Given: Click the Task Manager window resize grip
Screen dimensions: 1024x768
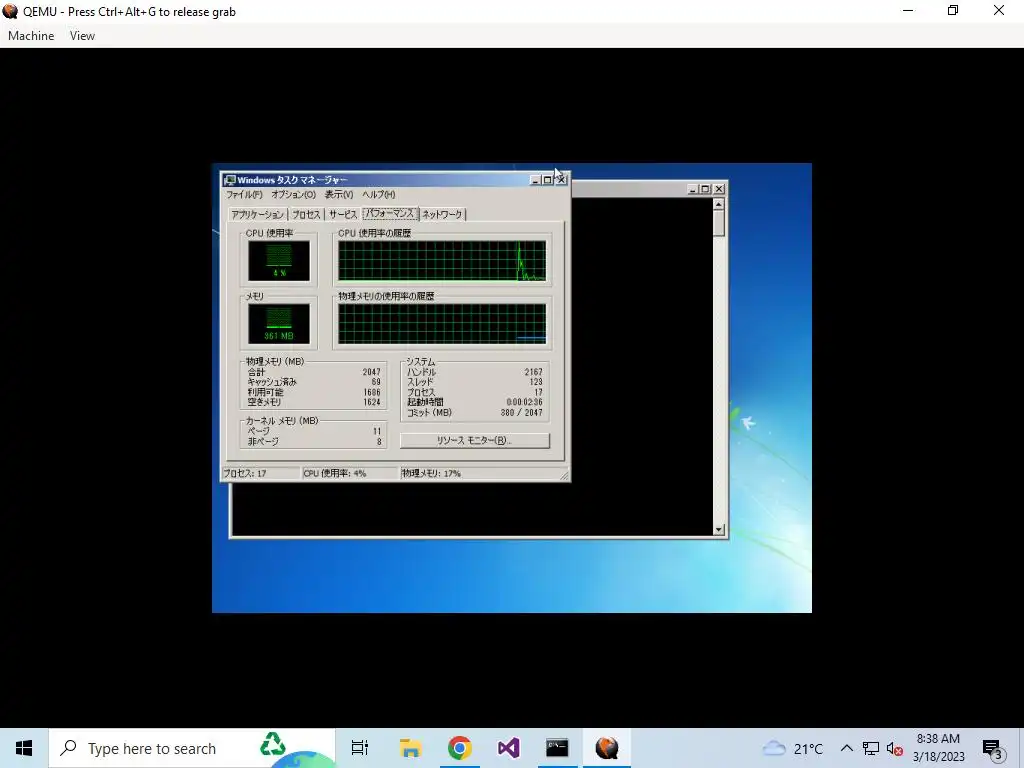Looking at the screenshot, I should [x=564, y=476].
